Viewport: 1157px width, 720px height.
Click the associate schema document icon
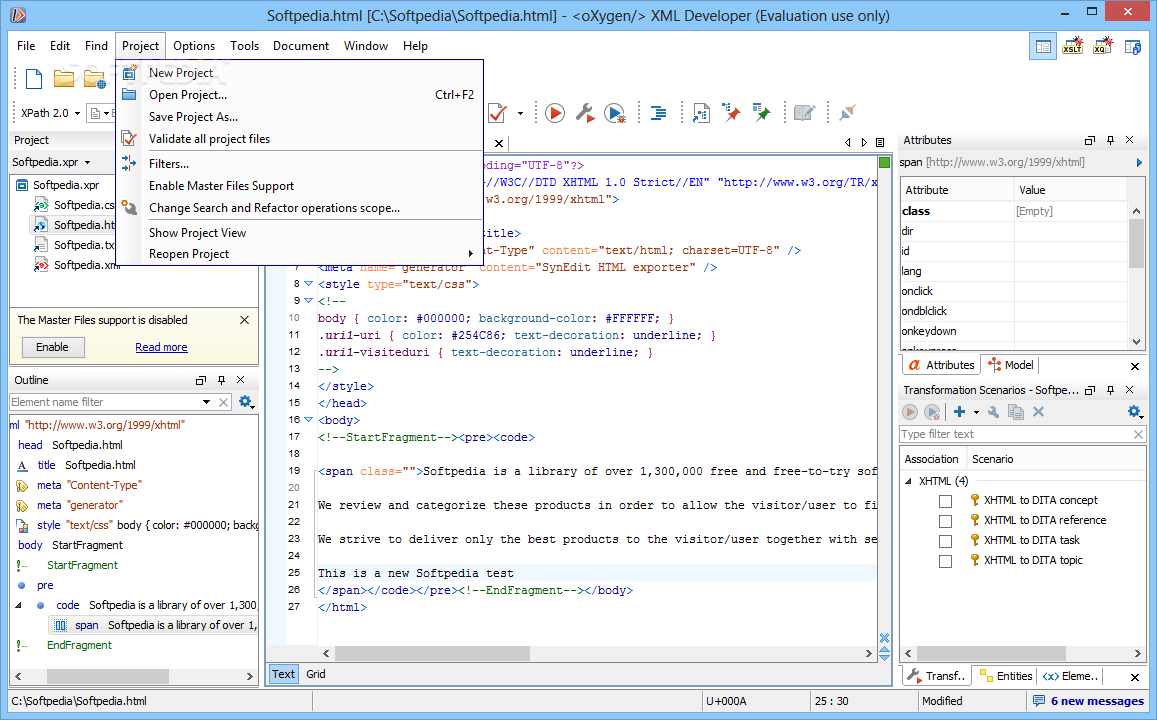tap(701, 113)
